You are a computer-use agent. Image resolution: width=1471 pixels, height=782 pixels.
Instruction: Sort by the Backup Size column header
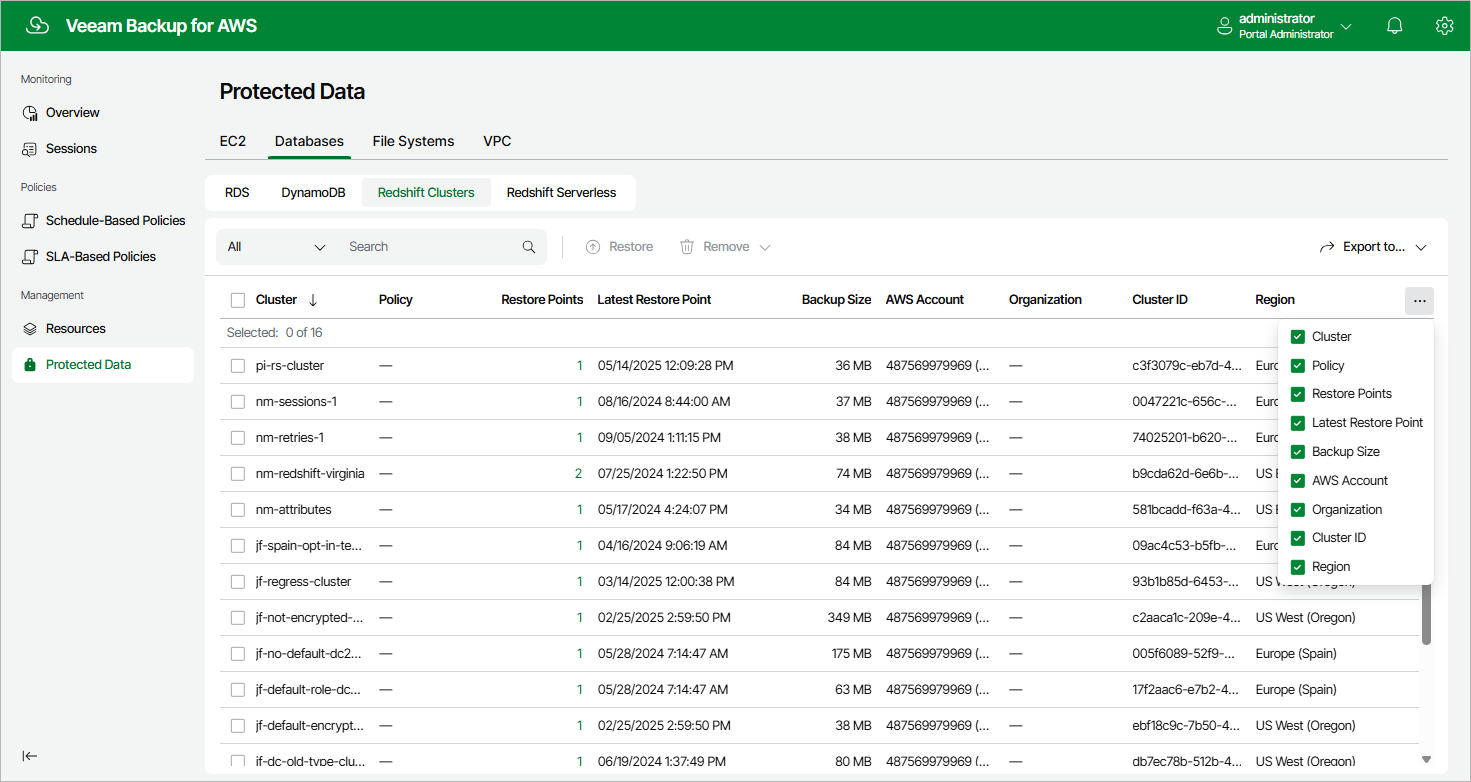click(x=836, y=300)
